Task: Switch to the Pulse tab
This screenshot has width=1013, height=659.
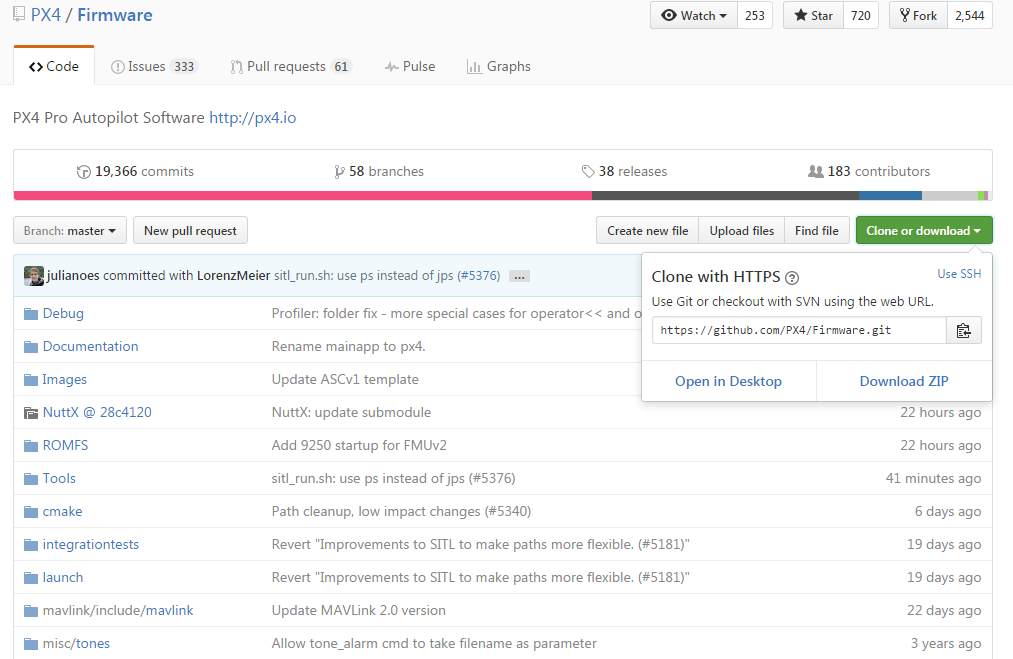Action: 410,67
